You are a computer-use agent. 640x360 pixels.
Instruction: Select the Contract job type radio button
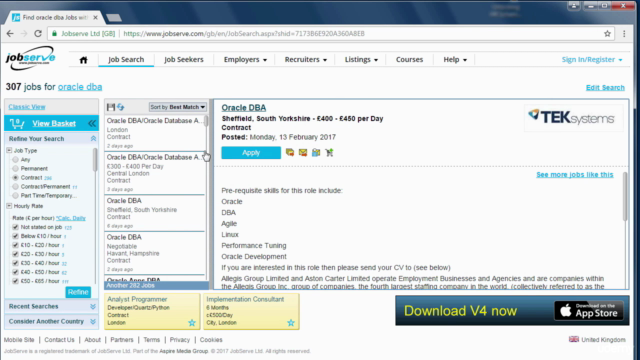(16, 178)
